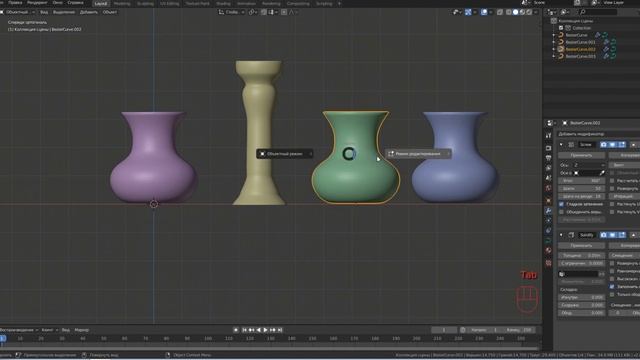The height and width of the screenshot is (360, 640).
Task: Toggle the checked 'Заполнить' Solidify checkbox
Action: point(612,287)
